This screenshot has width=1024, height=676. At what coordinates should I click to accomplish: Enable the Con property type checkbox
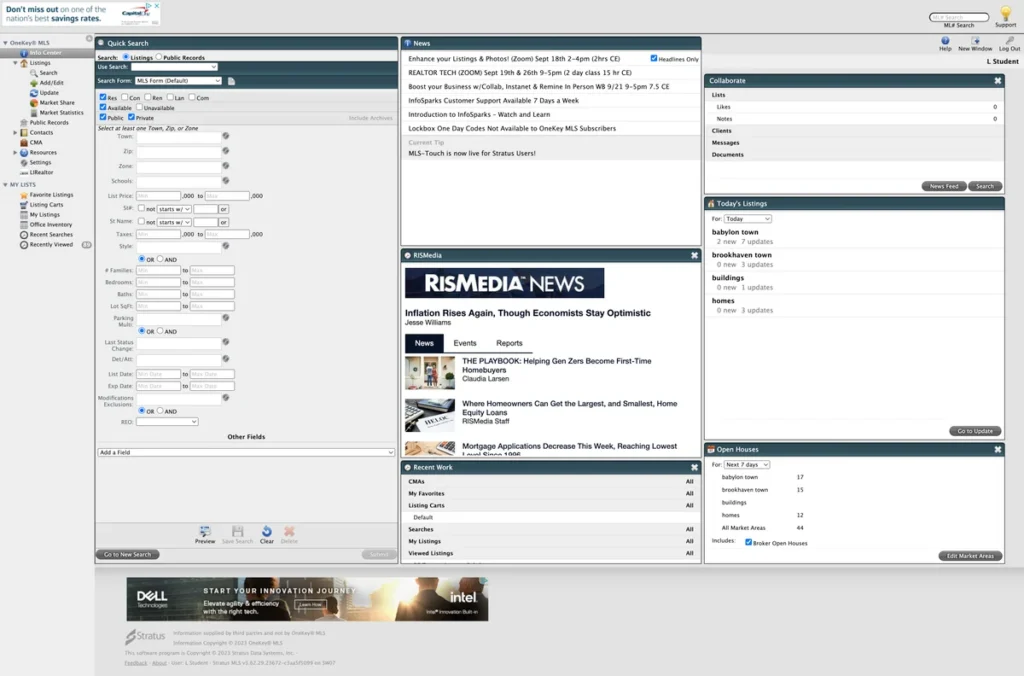[124, 98]
